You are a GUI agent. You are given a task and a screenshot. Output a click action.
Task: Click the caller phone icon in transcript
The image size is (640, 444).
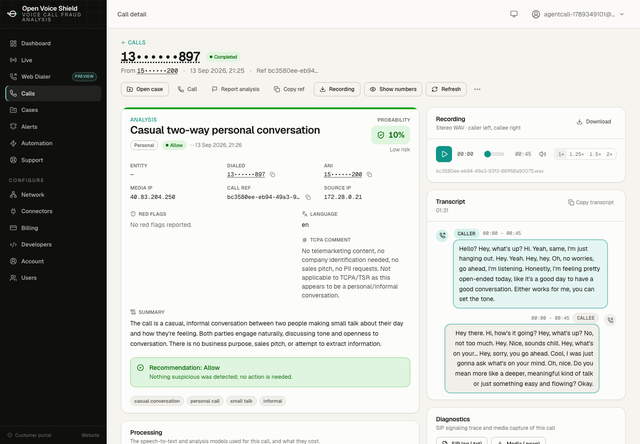[442, 235]
